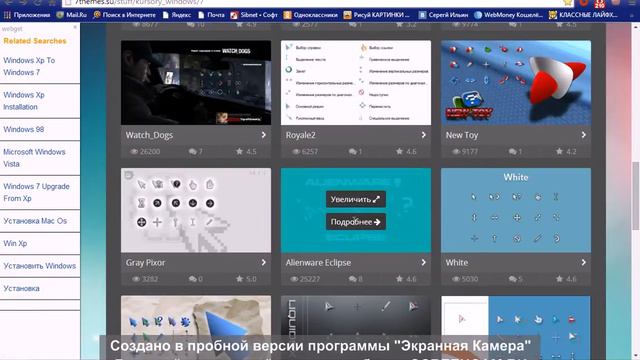This screenshot has width=640, height=360.
Task: Close the webget related searches widget
Action: click(75, 28)
